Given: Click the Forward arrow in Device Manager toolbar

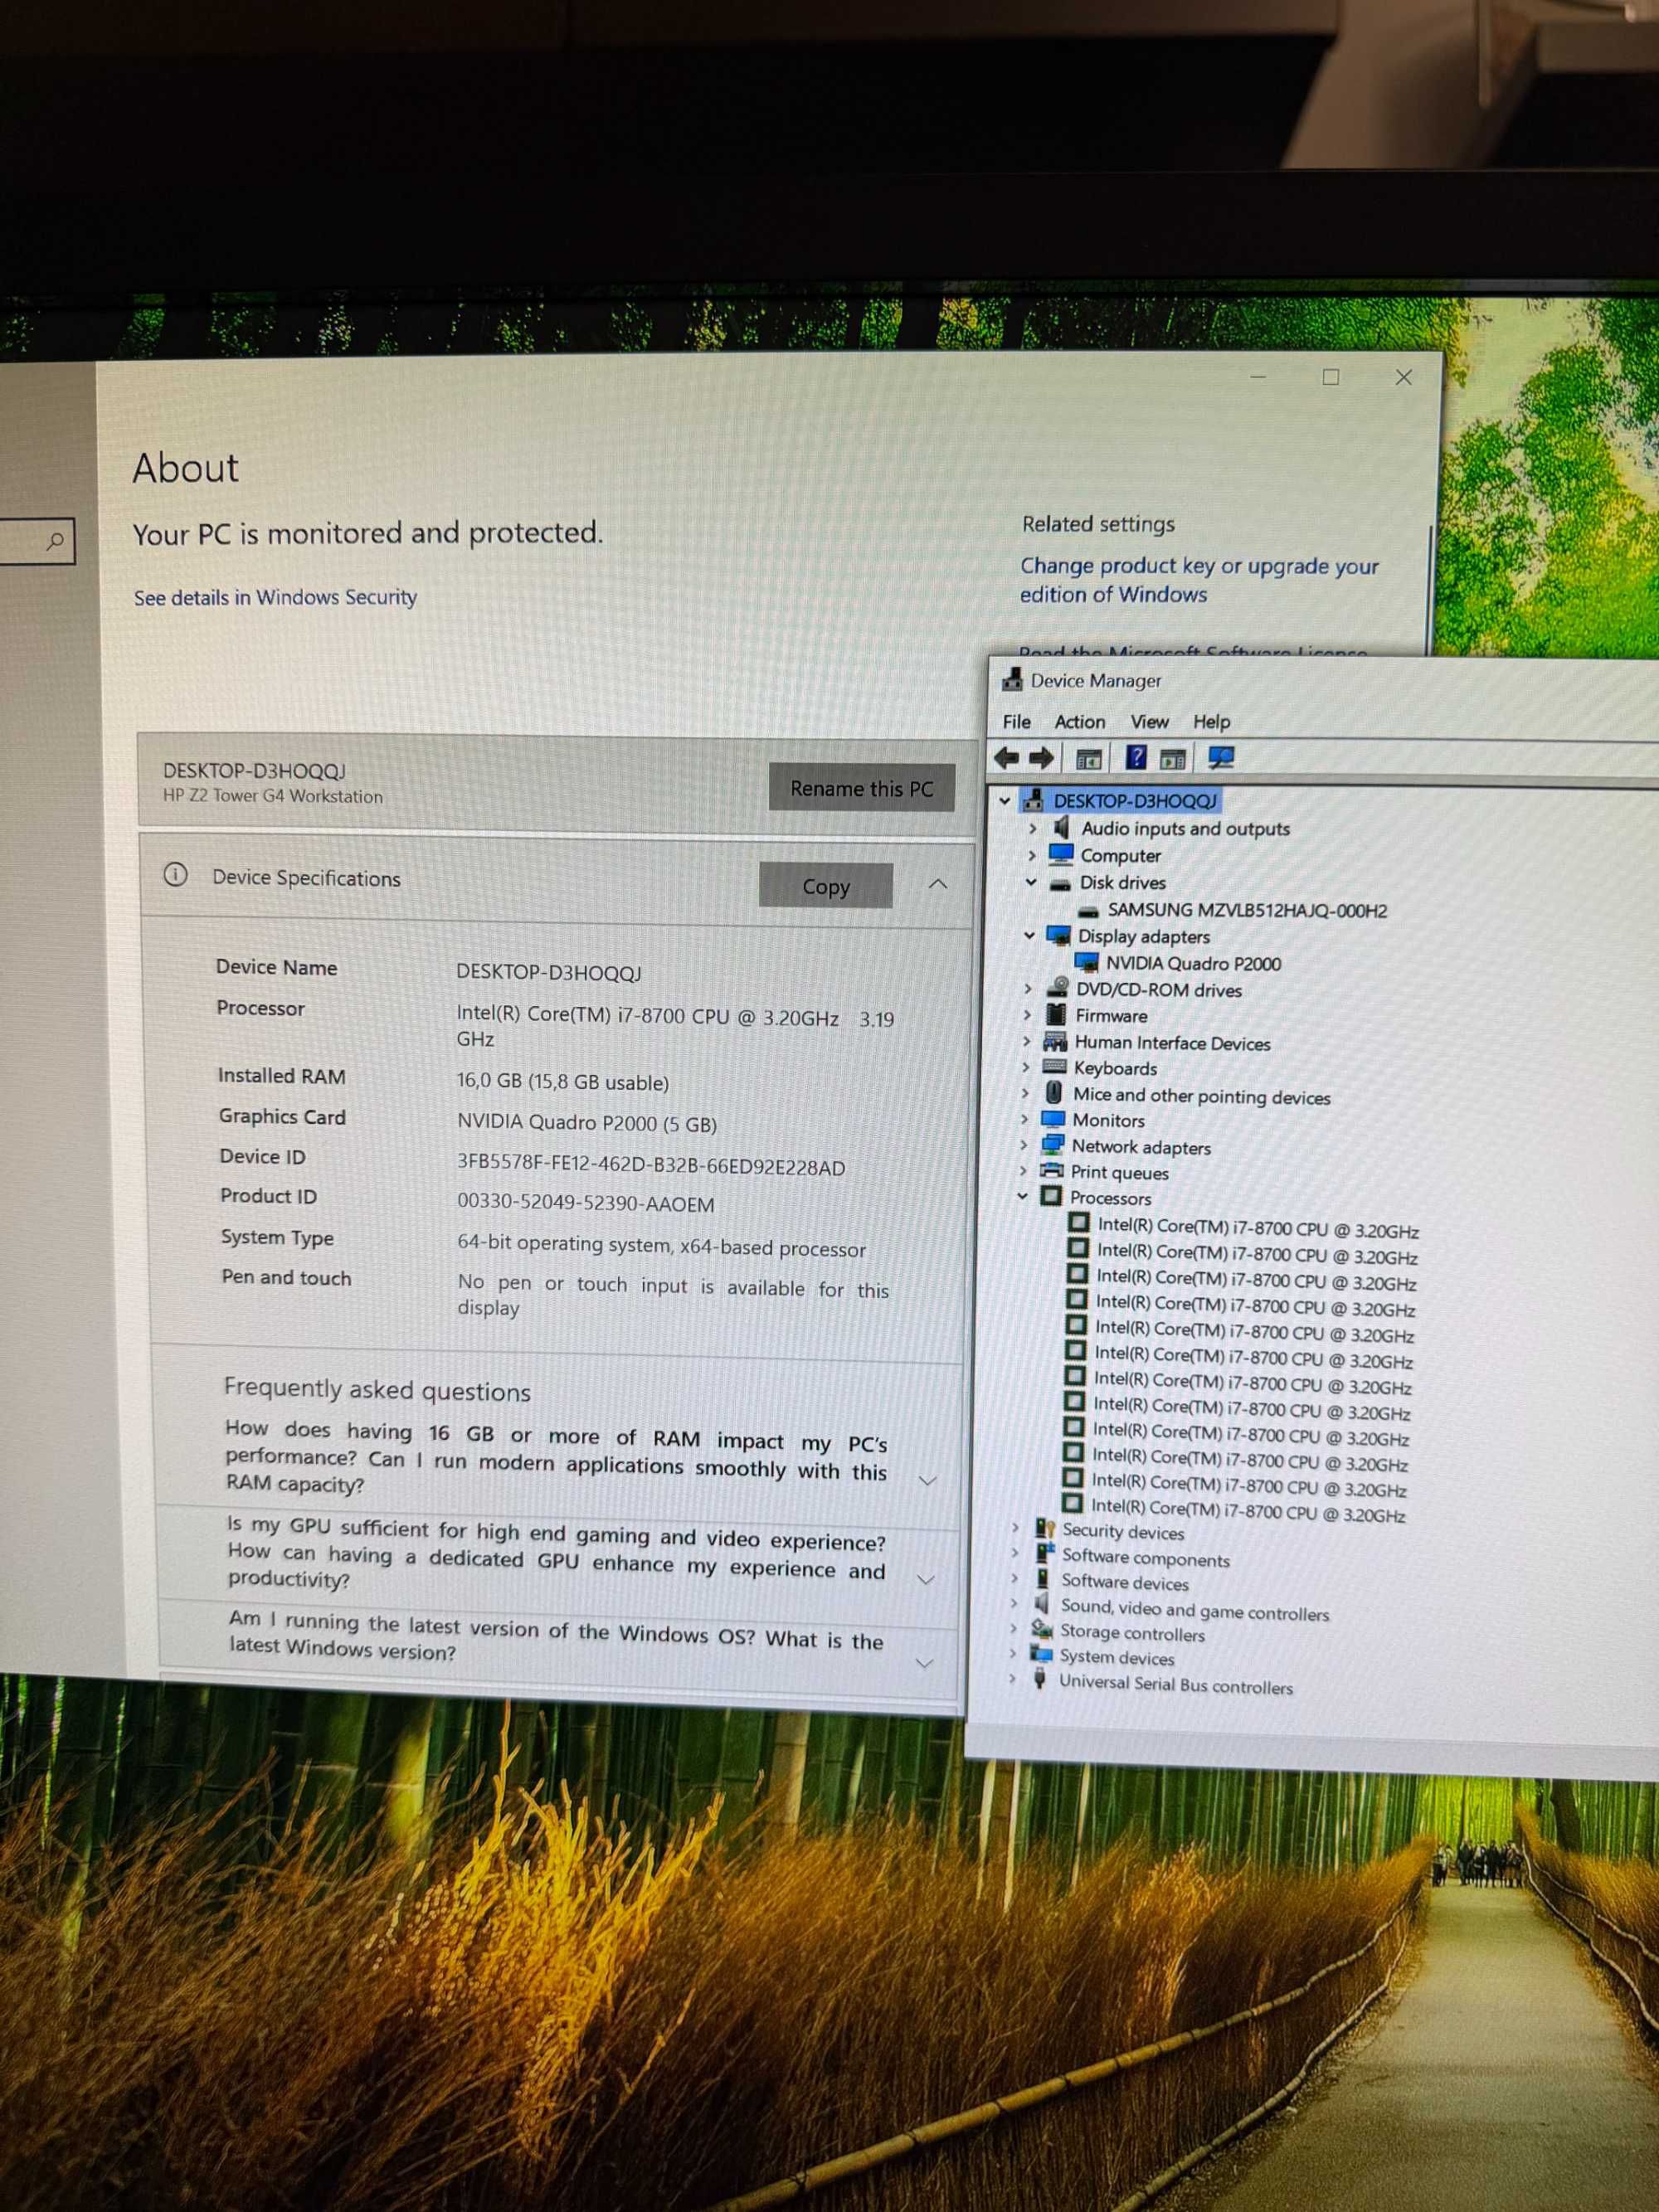Looking at the screenshot, I should click(x=1041, y=758).
